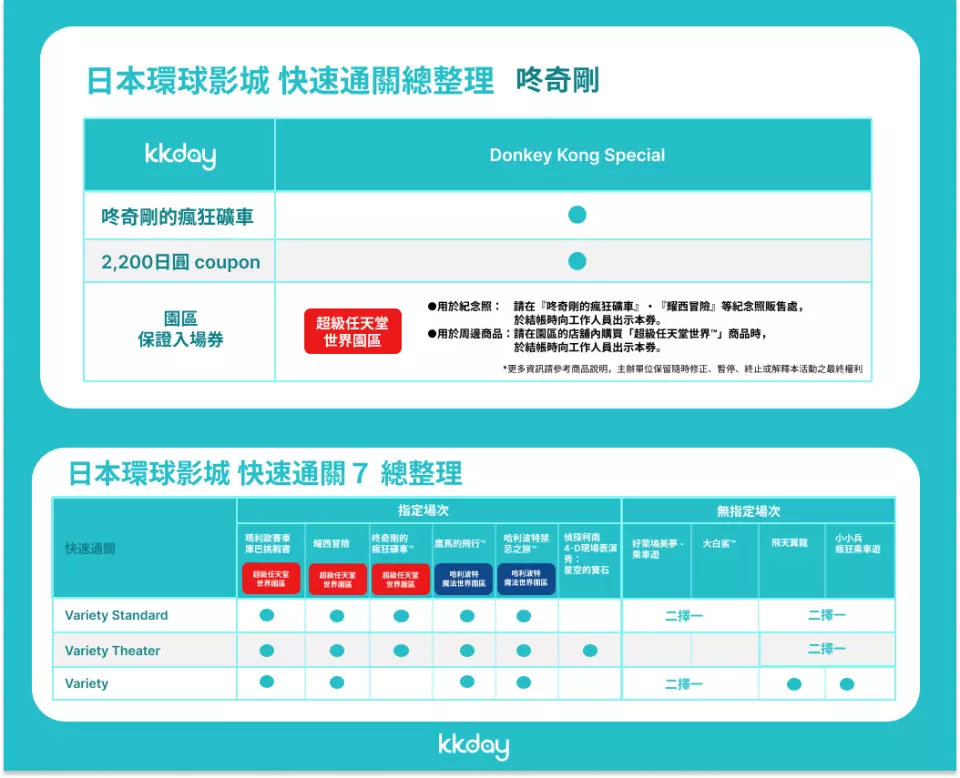Click the Variety Theater row label
This screenshot has width=960, height=778.
pyautogui.click(x=112, y=651)
